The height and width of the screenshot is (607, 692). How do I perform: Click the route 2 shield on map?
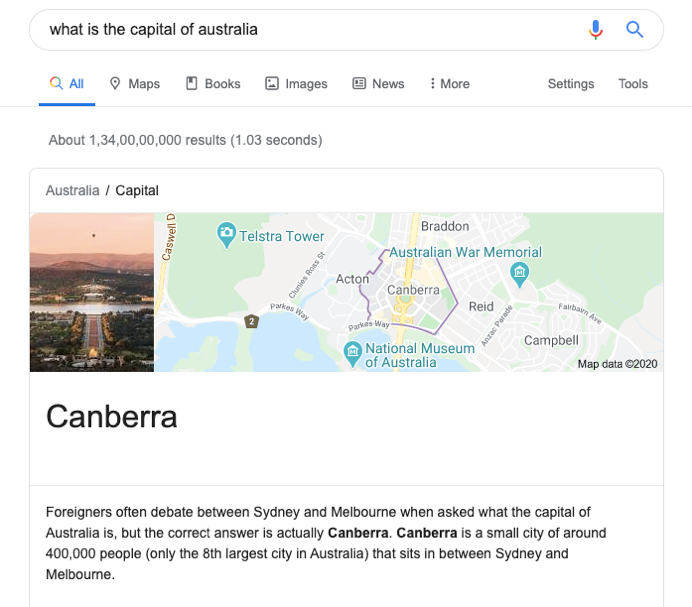coord(252,321)
